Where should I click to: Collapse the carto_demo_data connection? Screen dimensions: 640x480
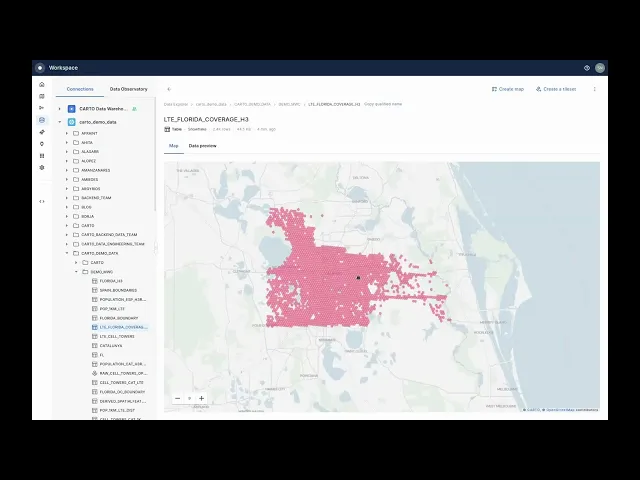point(60,122)
